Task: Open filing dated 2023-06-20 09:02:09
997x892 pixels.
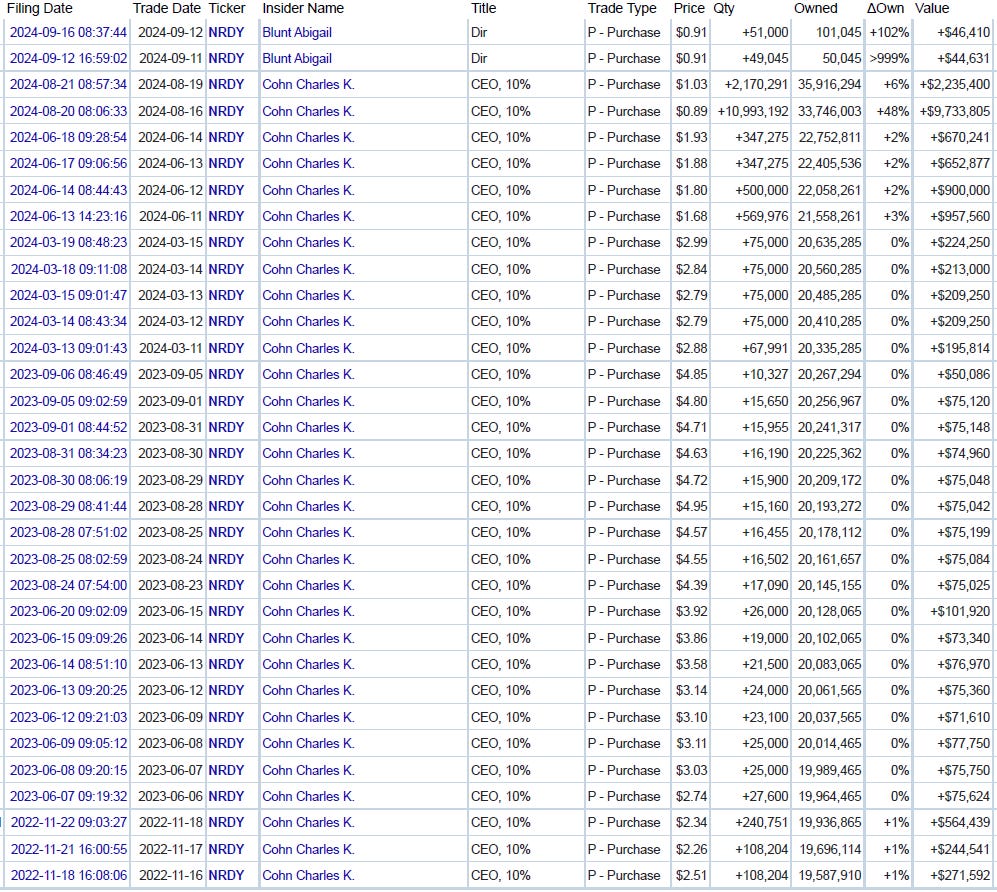Action: (x=68, y=611)
